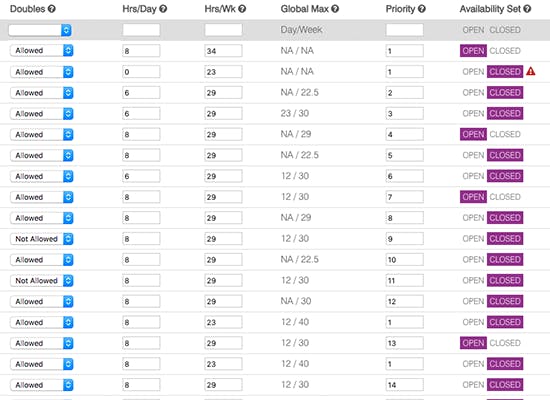Open the Not Allowed dropdown in priority 9 row
The image size is (550, 400).
coord(41,239)
